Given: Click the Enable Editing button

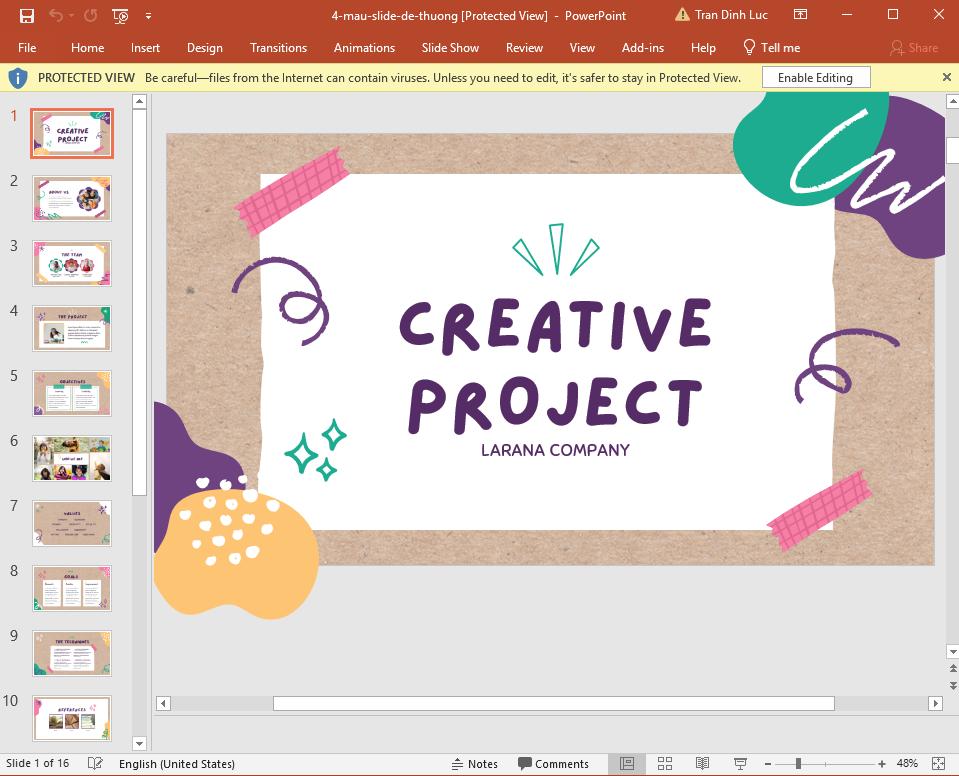Looking at the screenshot, I should coord(816,77).
